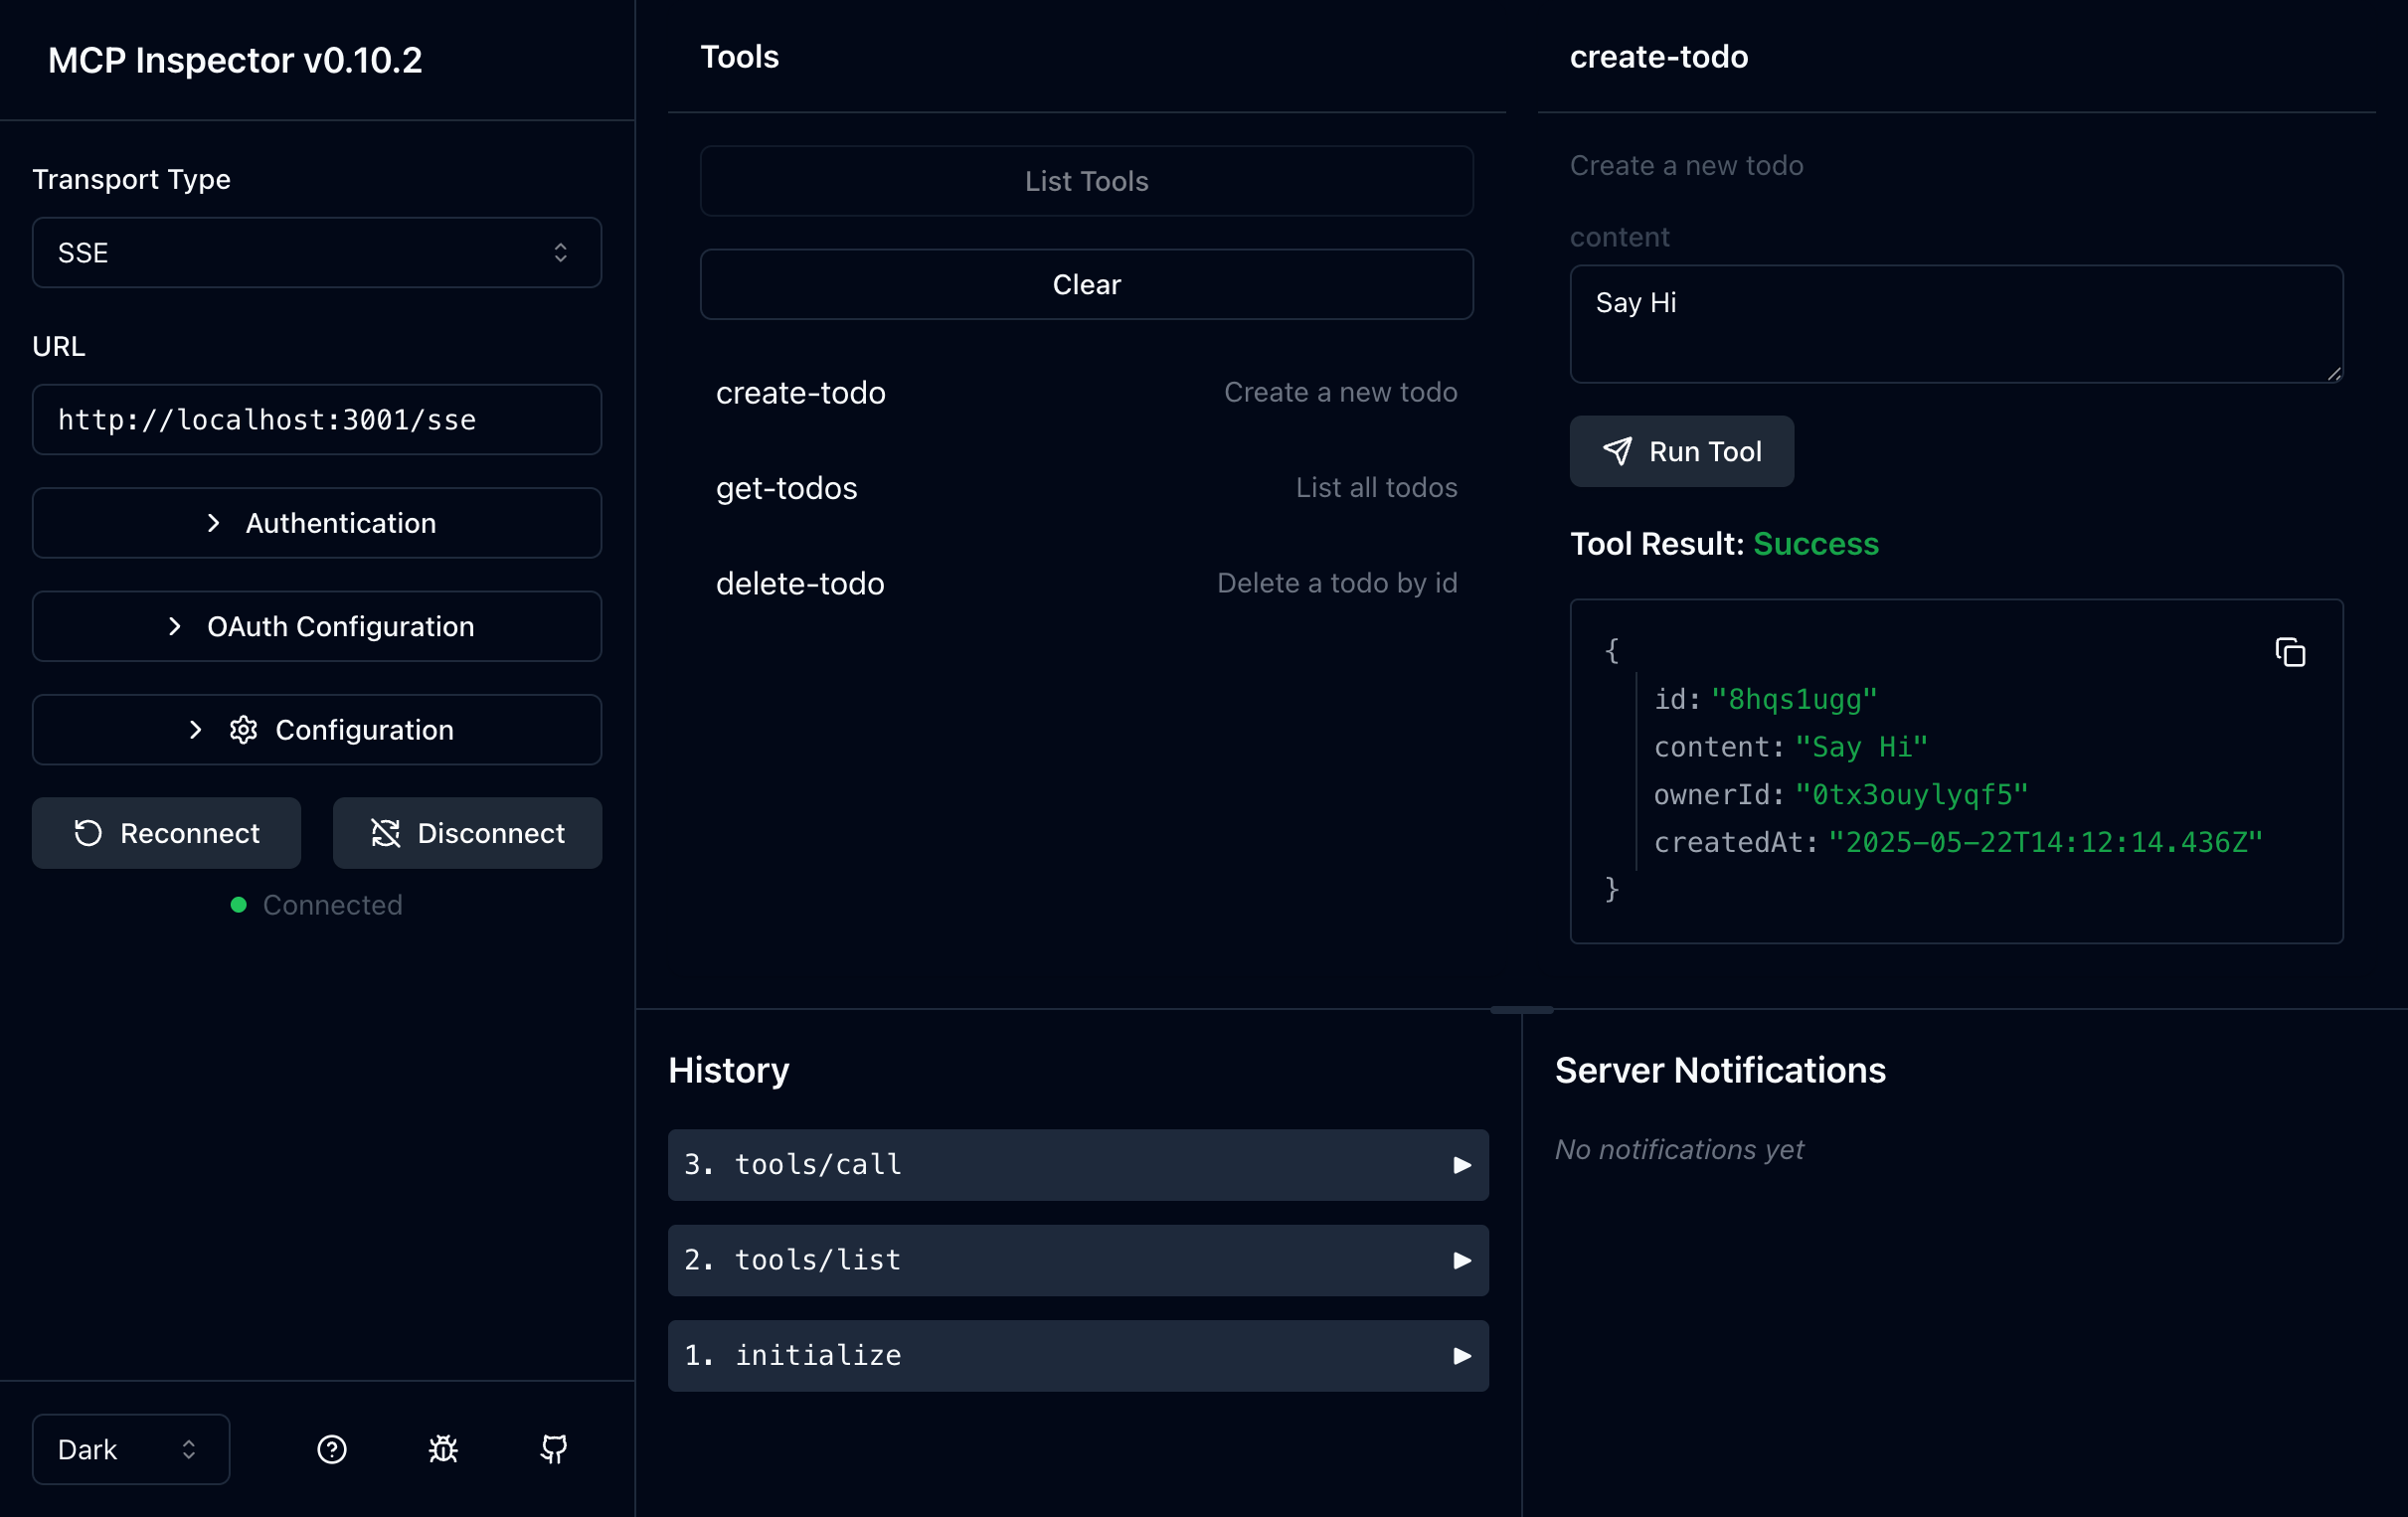Copy the tool result JSON using copy icon
This screenshot has width=2408, height=1517.
2291,651
